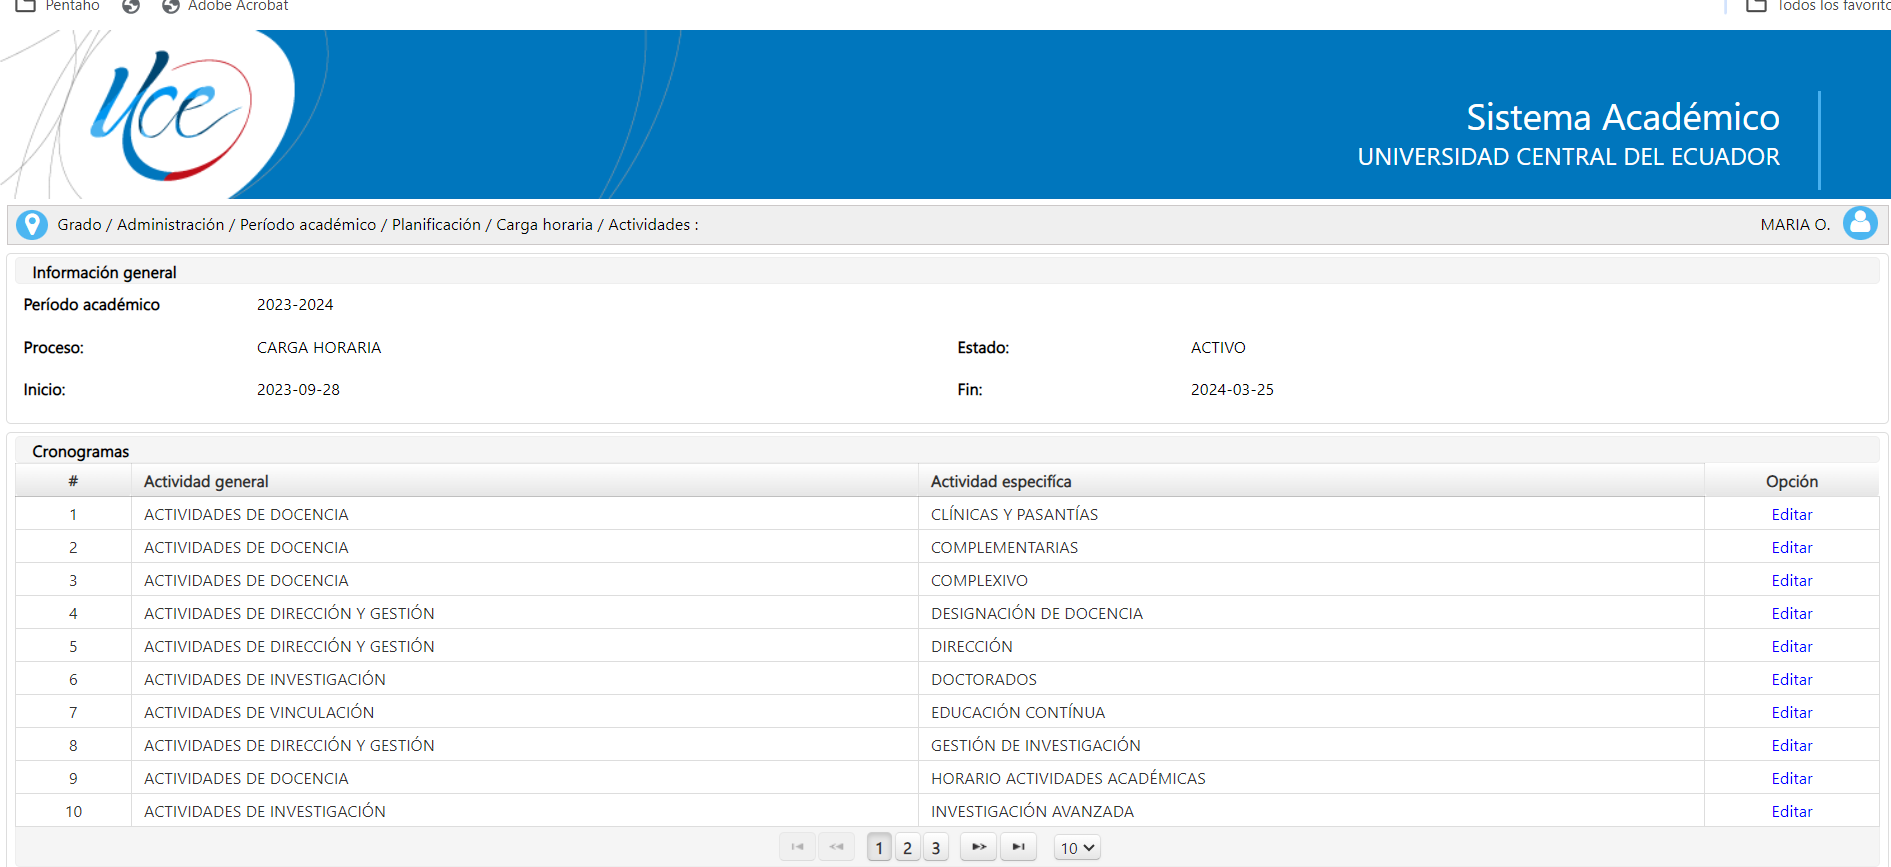Click the location pin breadcrumb icon
This screenshot has height=867, width=1891.
pos(32,225)
